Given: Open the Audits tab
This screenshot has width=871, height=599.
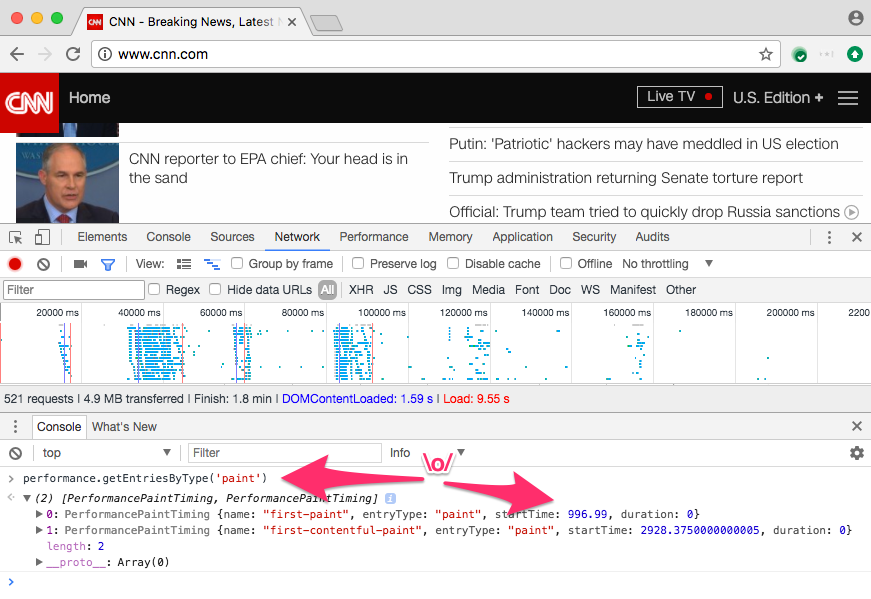Looking at the screenshot, I should click(652, 237).
